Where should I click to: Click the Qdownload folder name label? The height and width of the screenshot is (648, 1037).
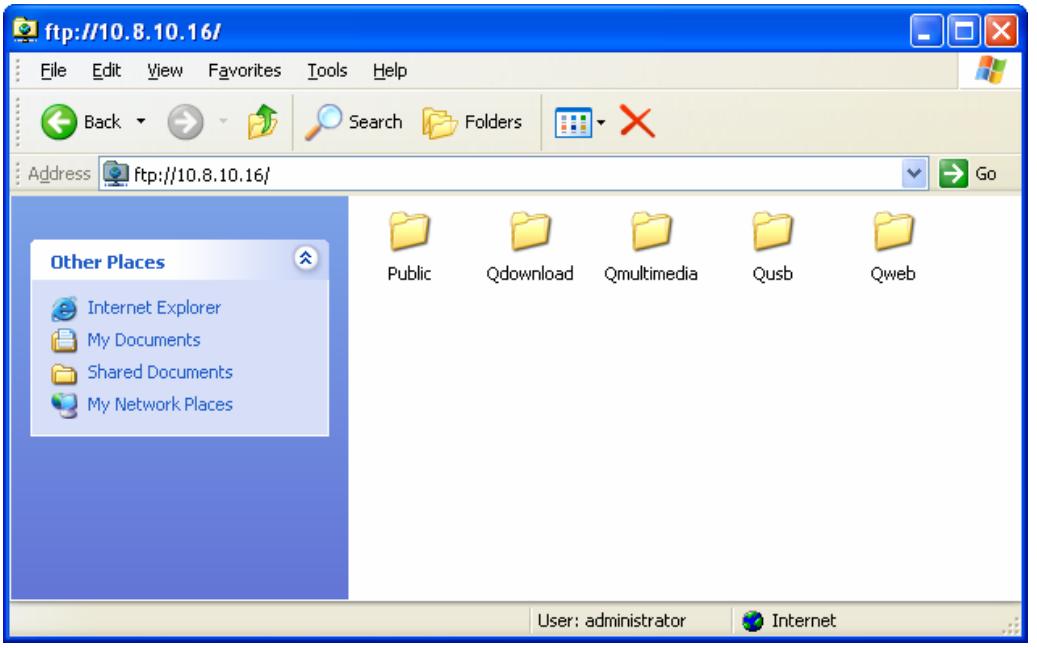(530, 274)
